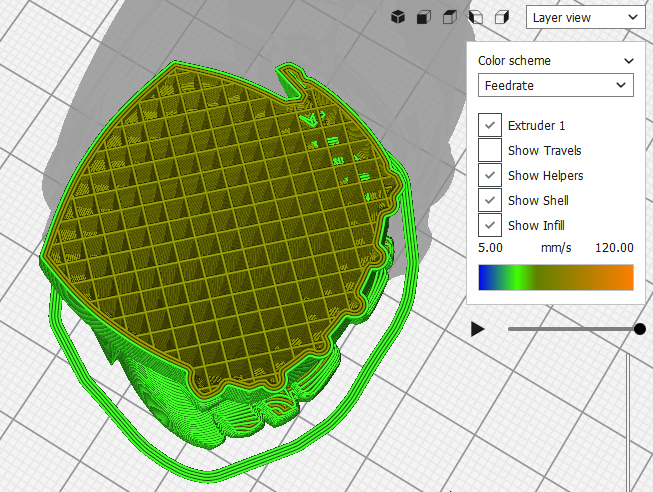The height and width of the screenshot is (492, 653).
Task: Switch to the 3D perspective camera view
Action: pyautogui.click(x=397, y=17)
